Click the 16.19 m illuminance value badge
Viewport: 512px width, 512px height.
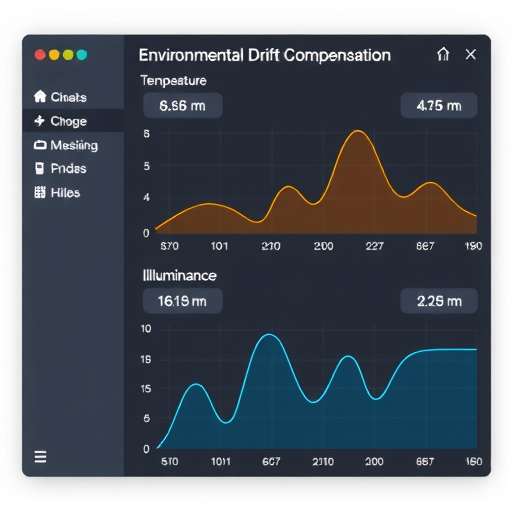click(183, 301)
